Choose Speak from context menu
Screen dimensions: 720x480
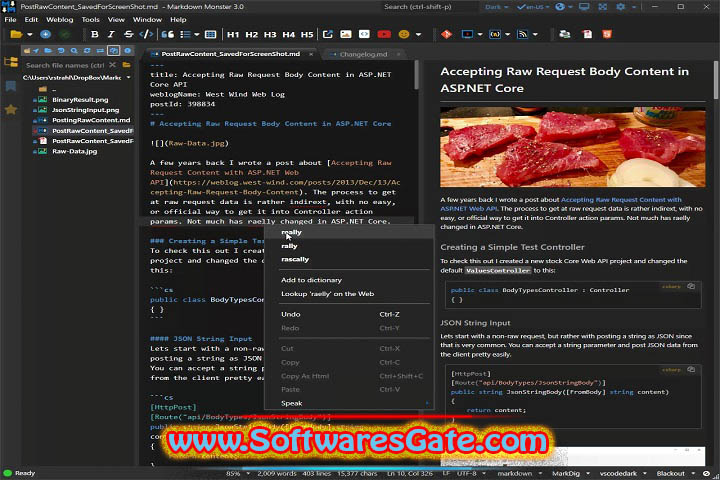(x=349, y=403)
